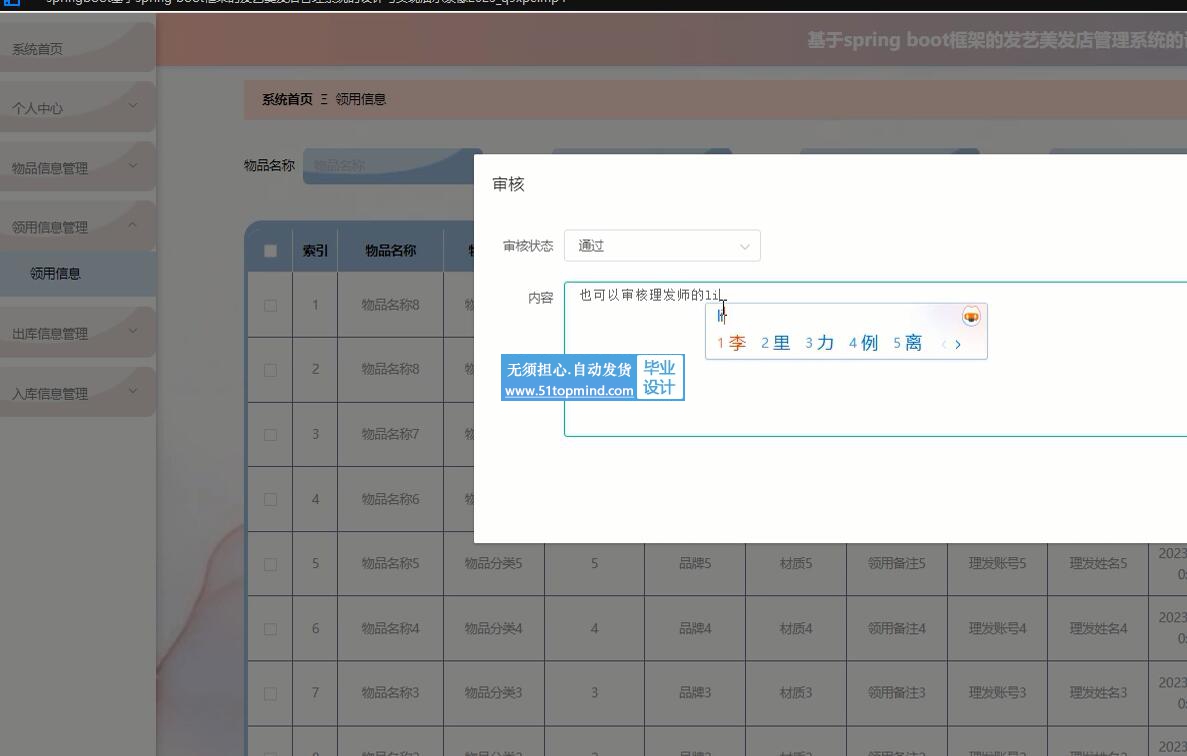Check the checkbox for row 7
The width and height of the screenshot is (1187, 756).
click(270, 694)
